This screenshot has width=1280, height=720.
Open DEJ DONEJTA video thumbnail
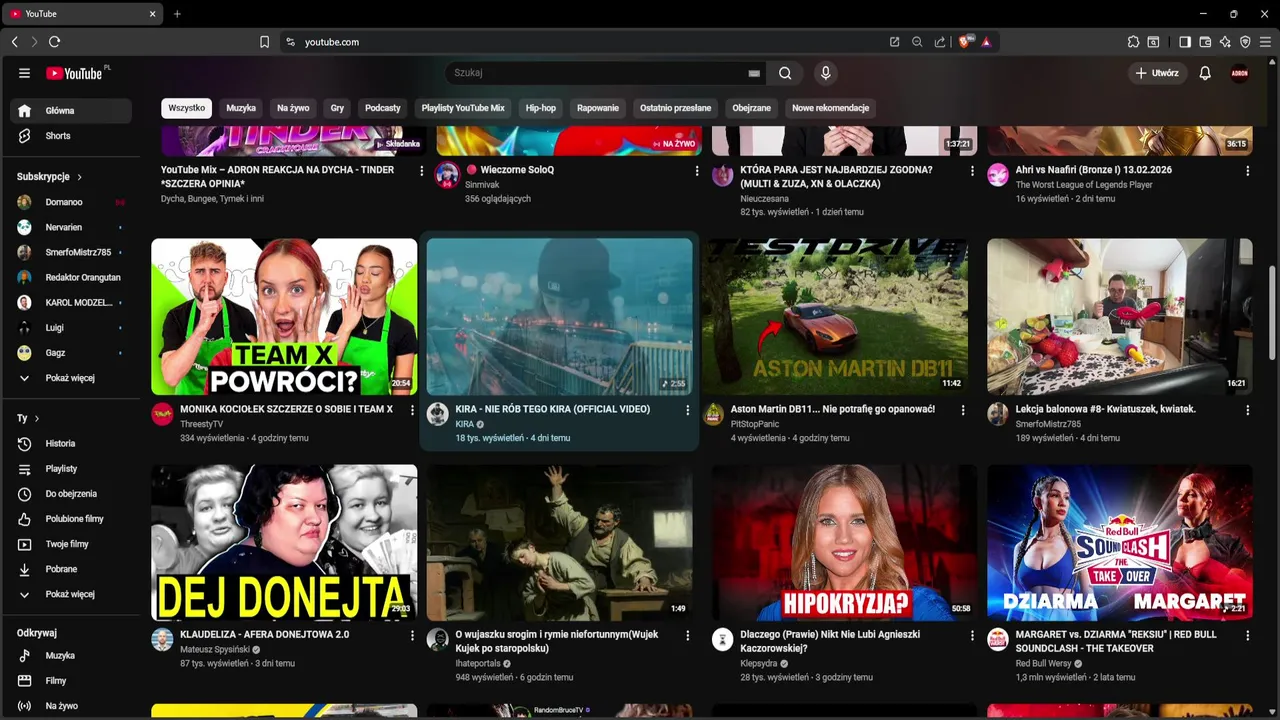pos(284,542)
